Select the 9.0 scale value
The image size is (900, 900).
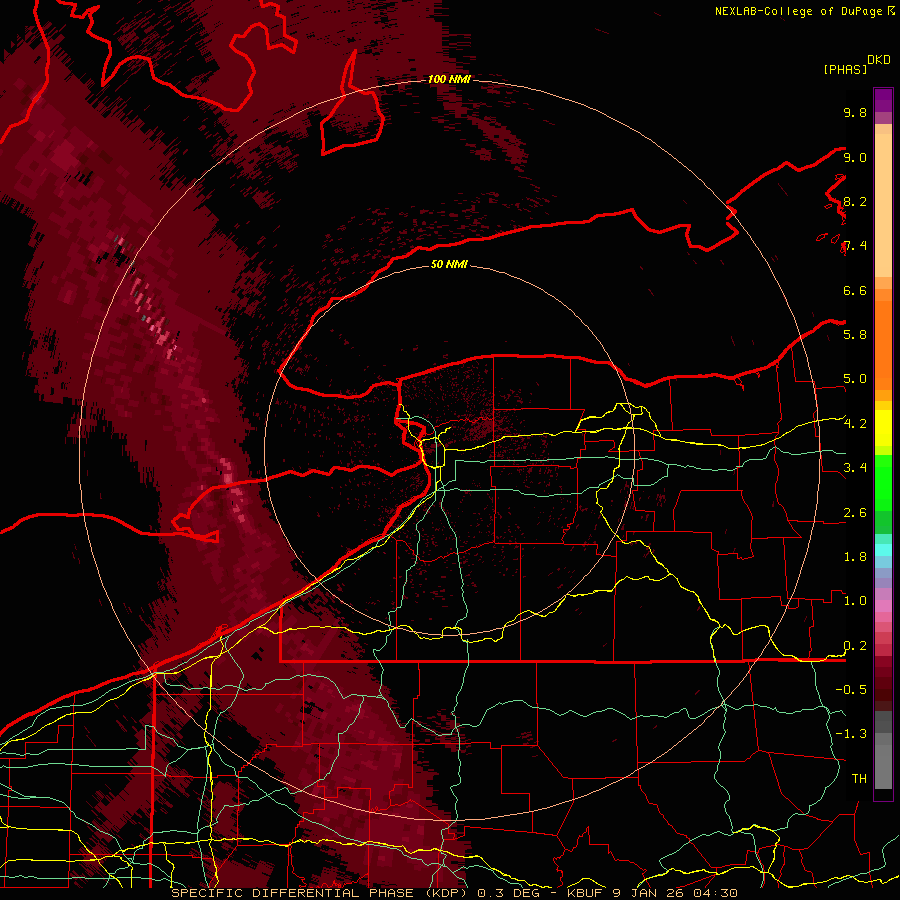855,157
